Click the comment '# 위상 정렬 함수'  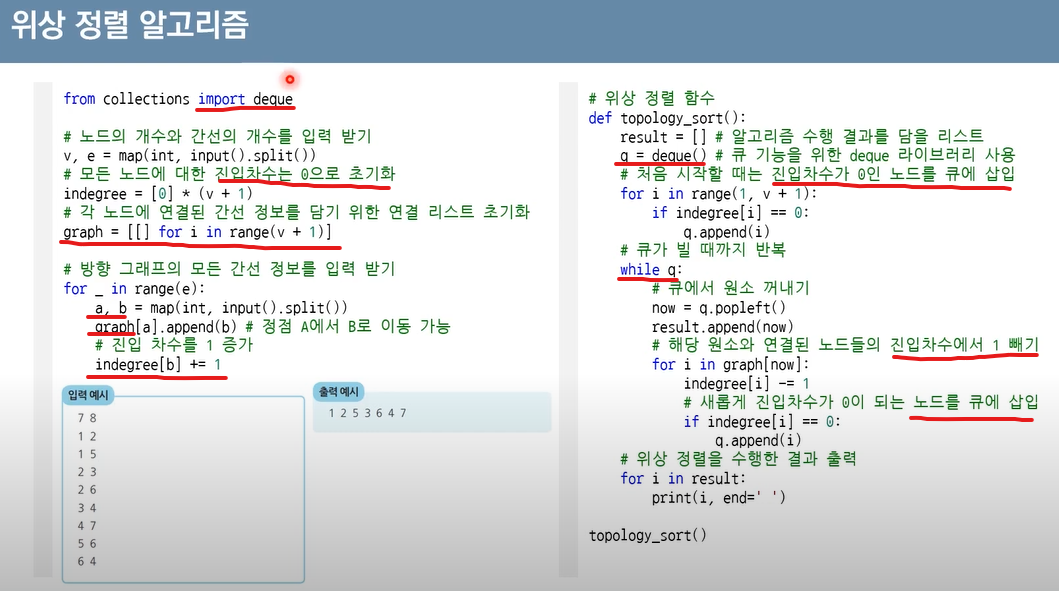651,98
